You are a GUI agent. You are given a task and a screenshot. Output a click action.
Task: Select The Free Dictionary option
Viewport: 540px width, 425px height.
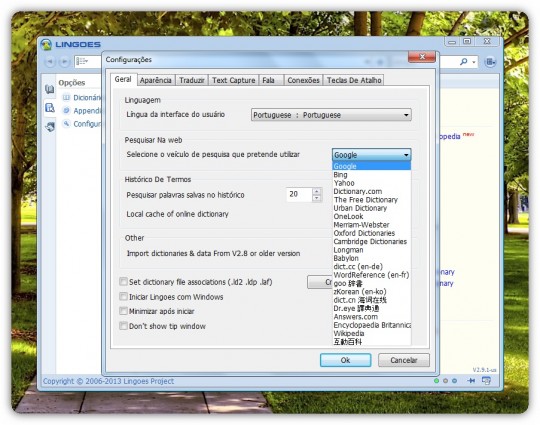pos(372,200)
